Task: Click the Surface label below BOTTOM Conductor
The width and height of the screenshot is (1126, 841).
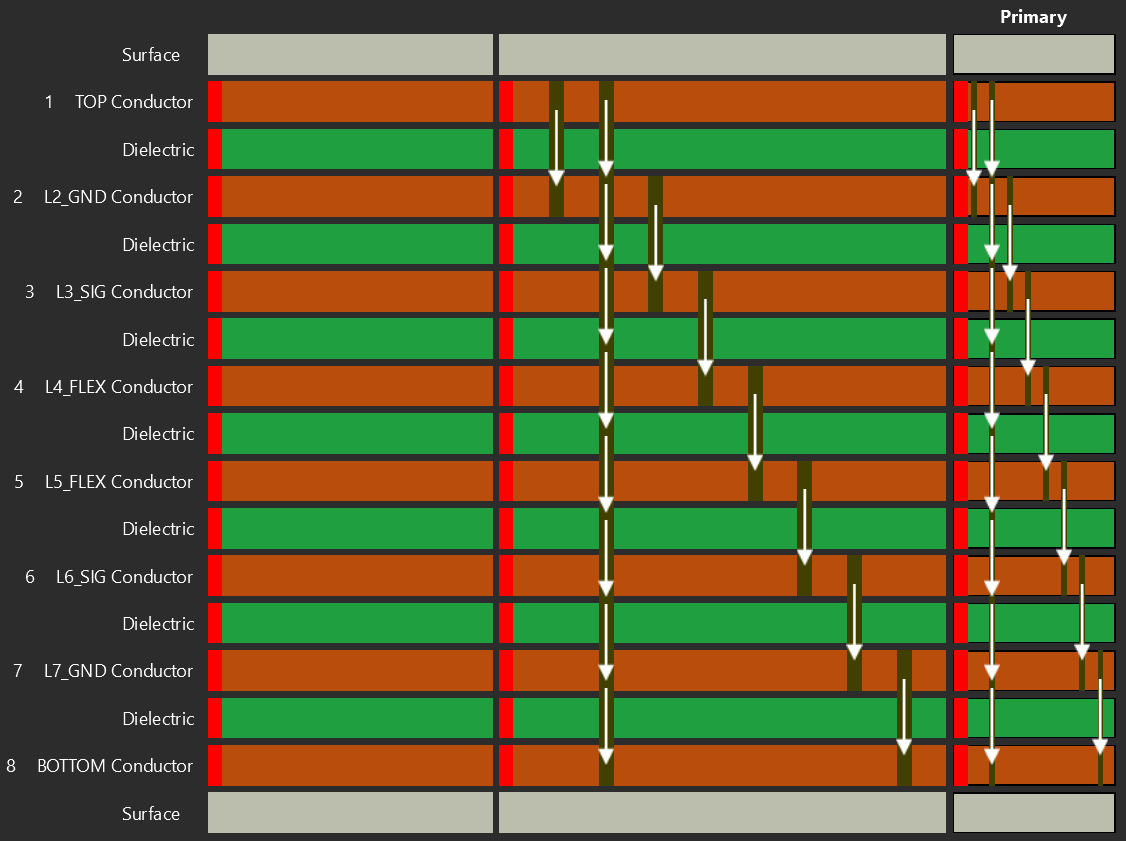Action: coord(151,814)
